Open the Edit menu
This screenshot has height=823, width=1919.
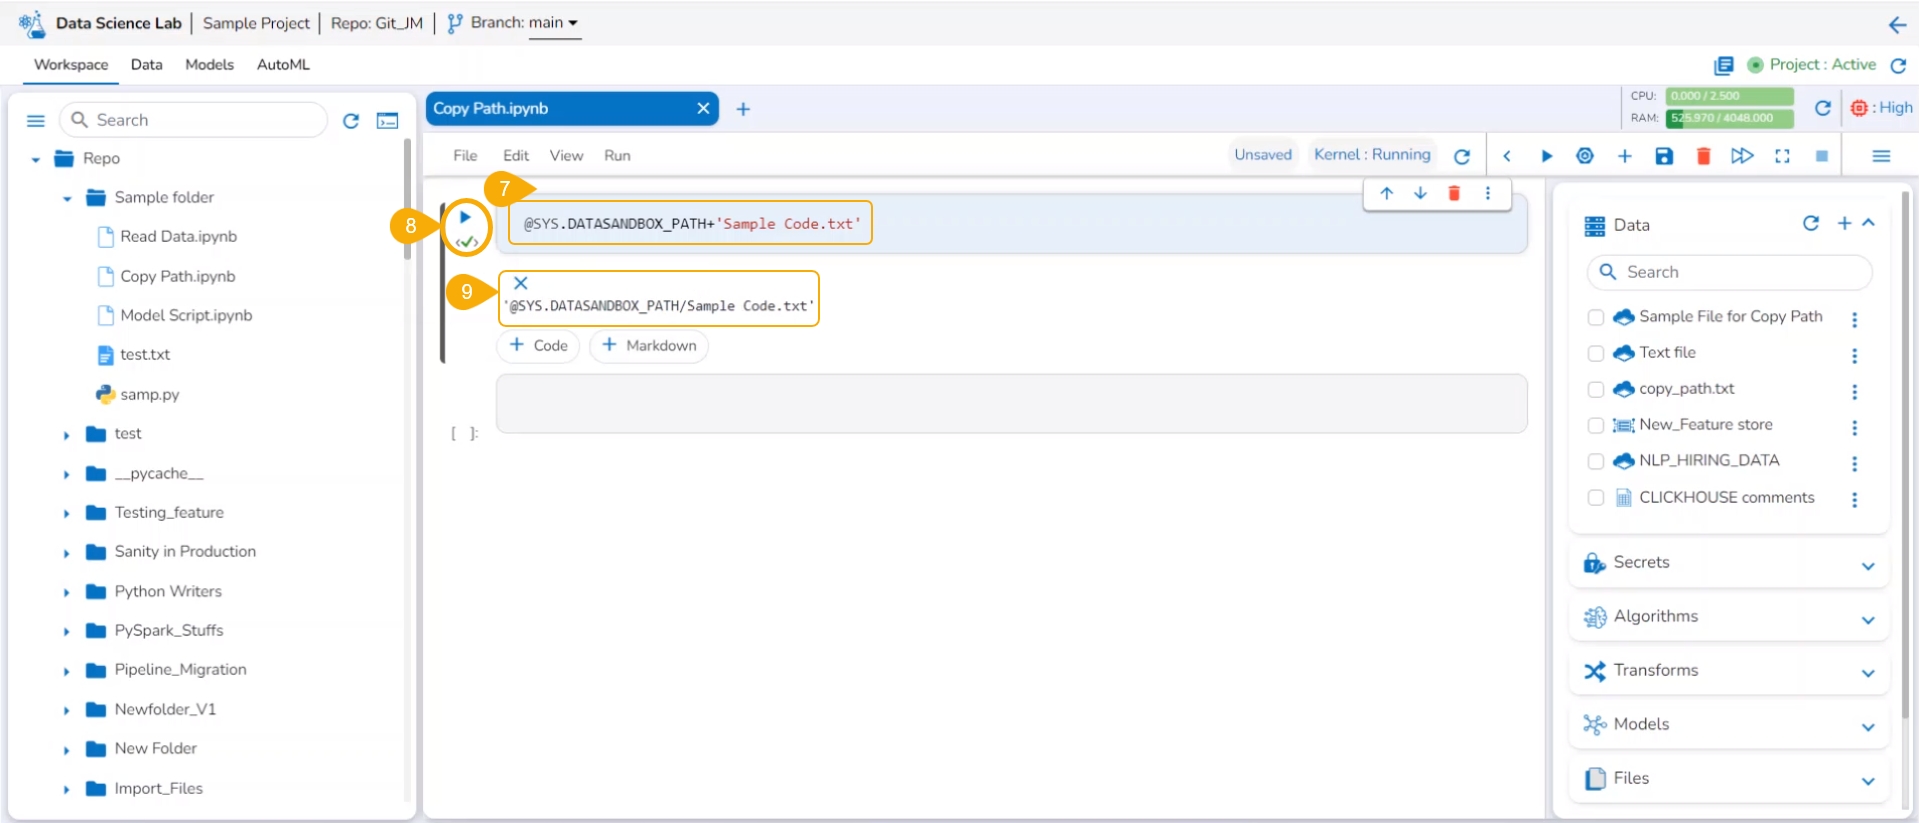516,156
